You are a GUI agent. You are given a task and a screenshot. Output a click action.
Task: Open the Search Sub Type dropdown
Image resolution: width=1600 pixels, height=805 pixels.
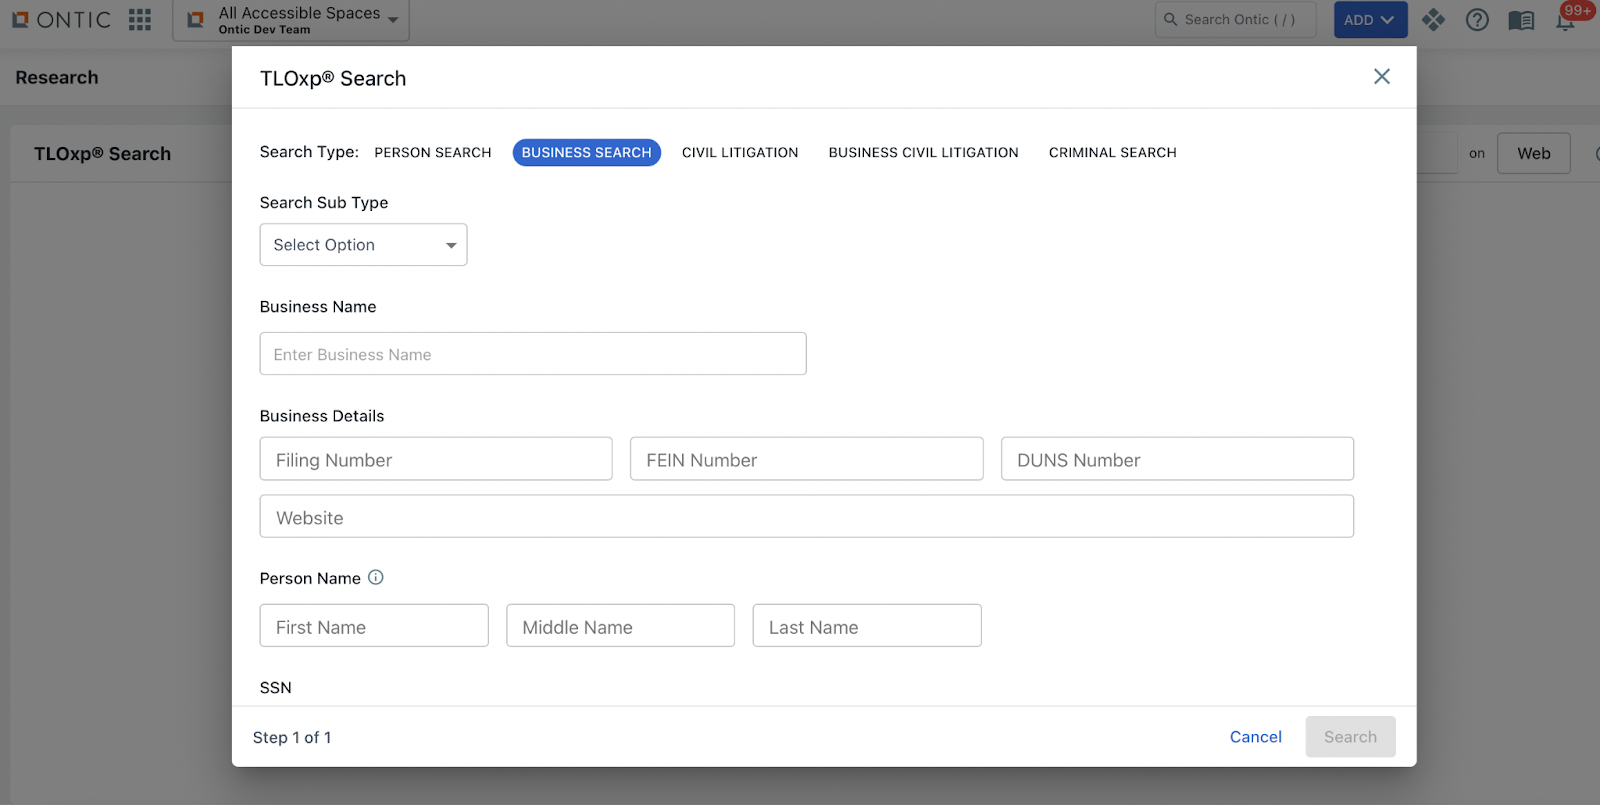(x=363, y=245)
